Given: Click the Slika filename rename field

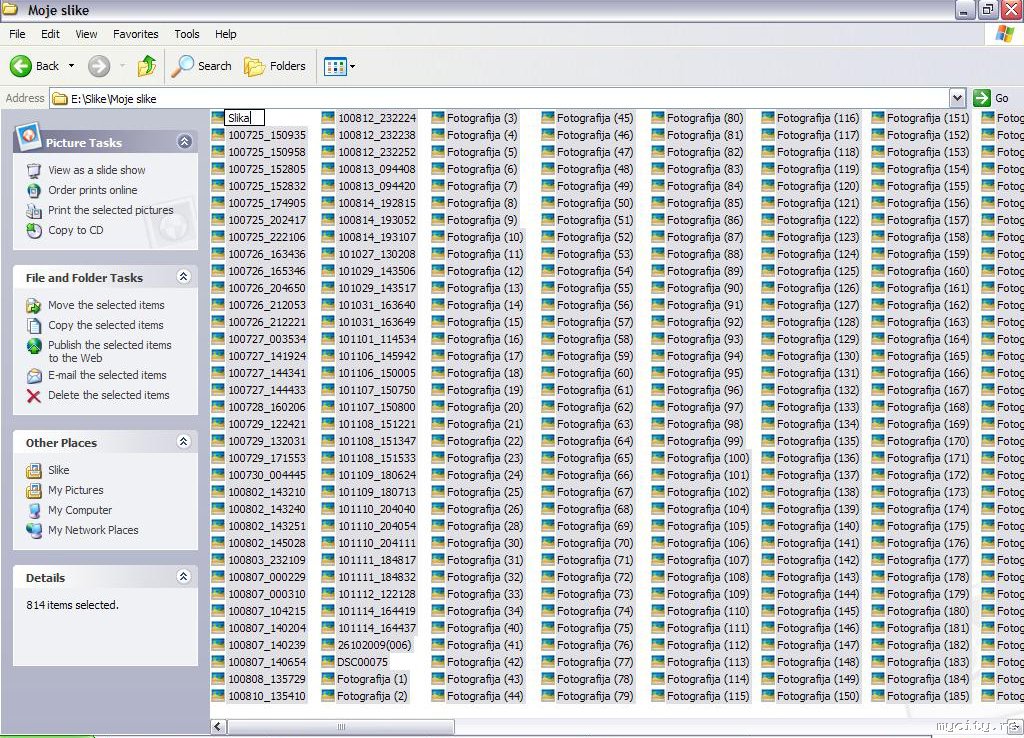Looking at the screenshot, I should coord(244,118).
